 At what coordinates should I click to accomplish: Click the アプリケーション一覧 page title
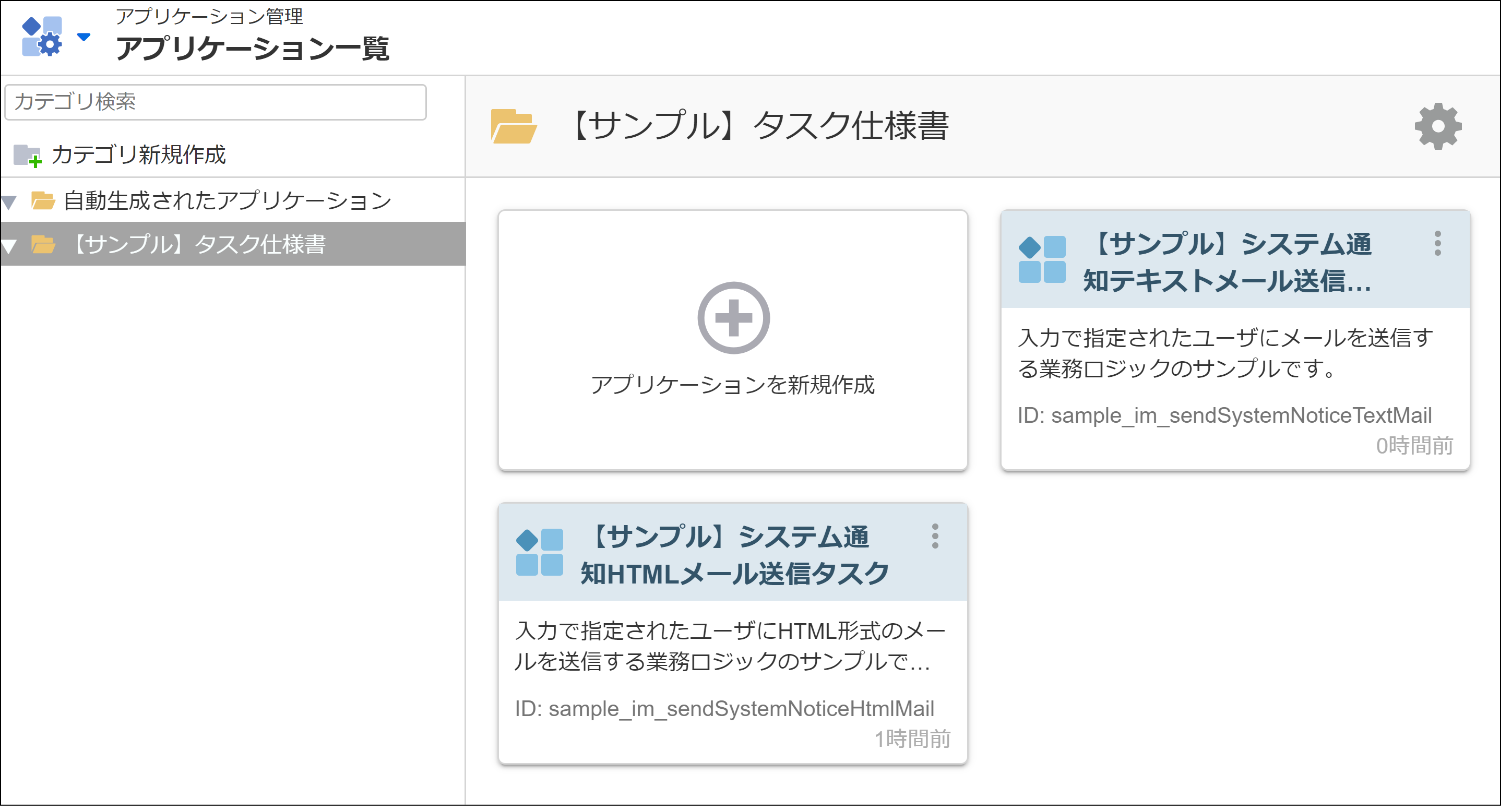point(253,48)
